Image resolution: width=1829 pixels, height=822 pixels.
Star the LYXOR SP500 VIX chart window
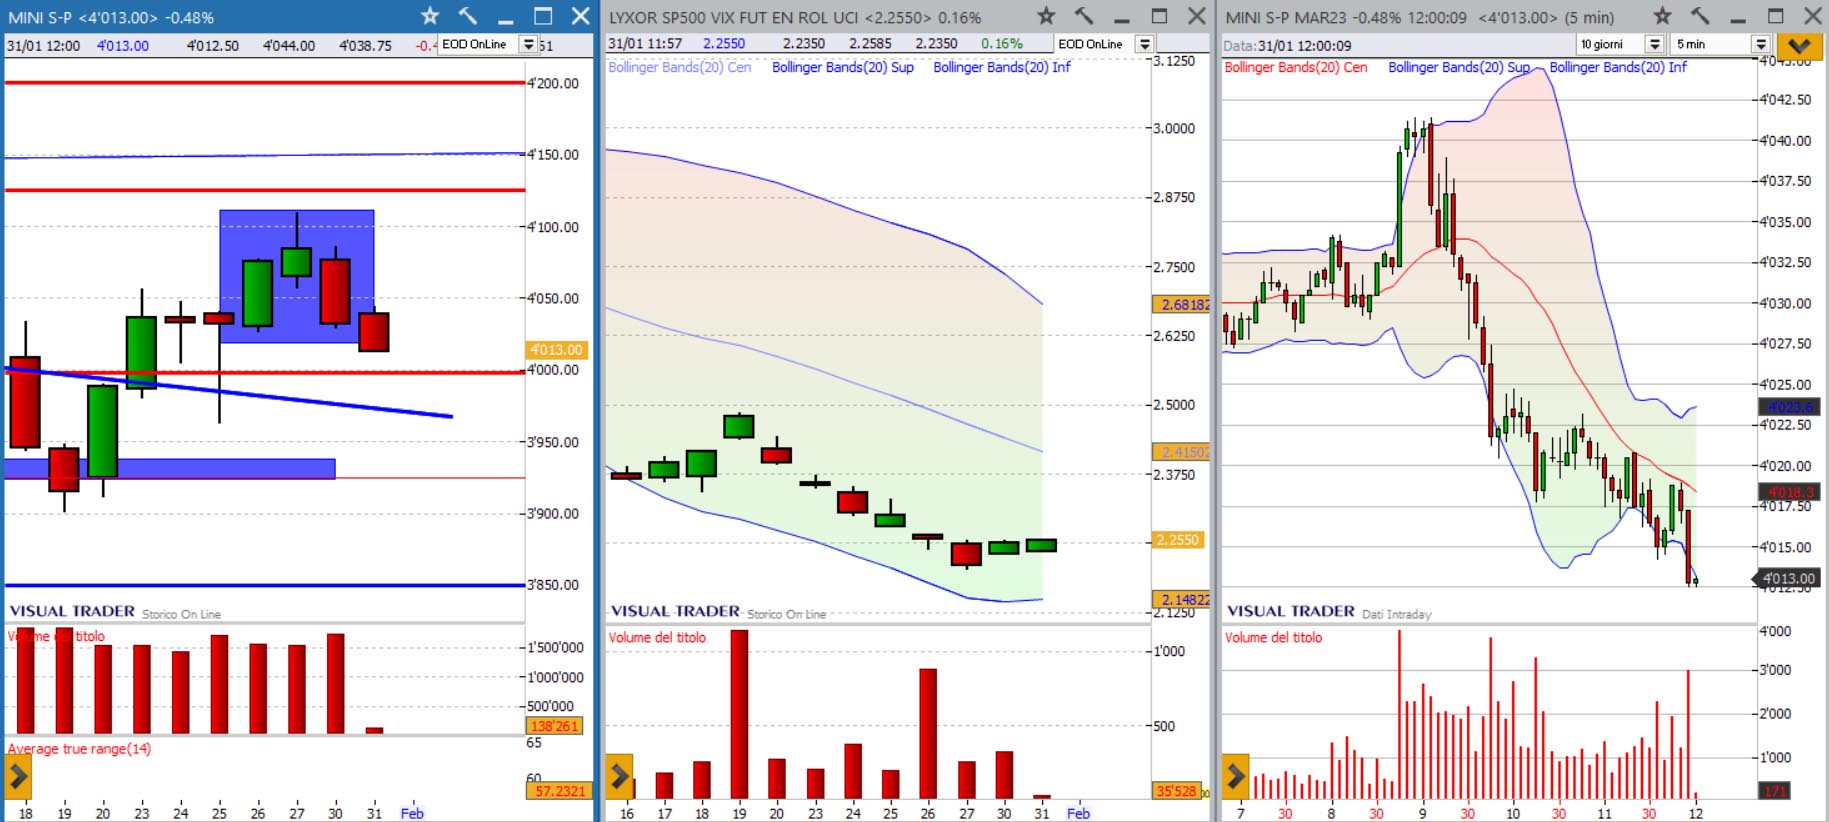[1046, 16]
